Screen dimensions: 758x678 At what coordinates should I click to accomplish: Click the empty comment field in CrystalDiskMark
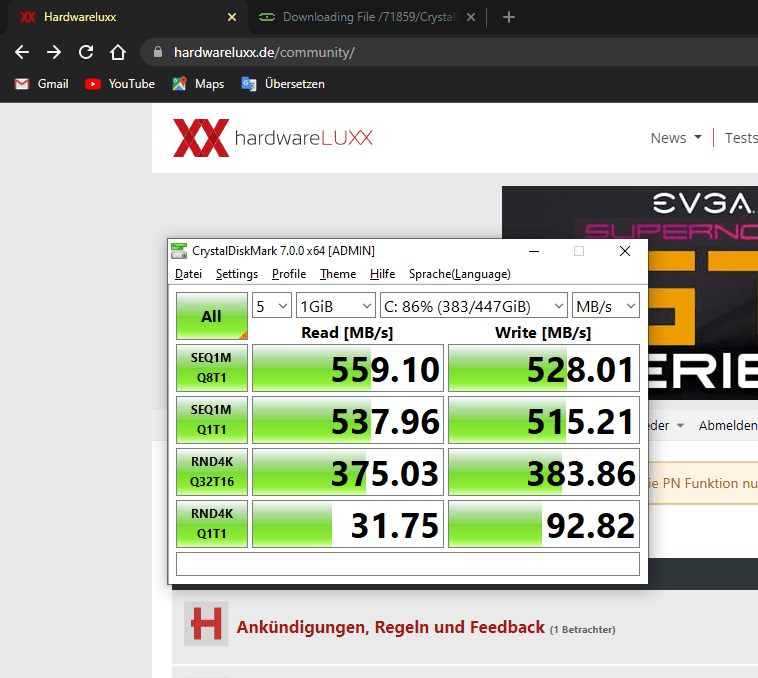pos(408,564)
